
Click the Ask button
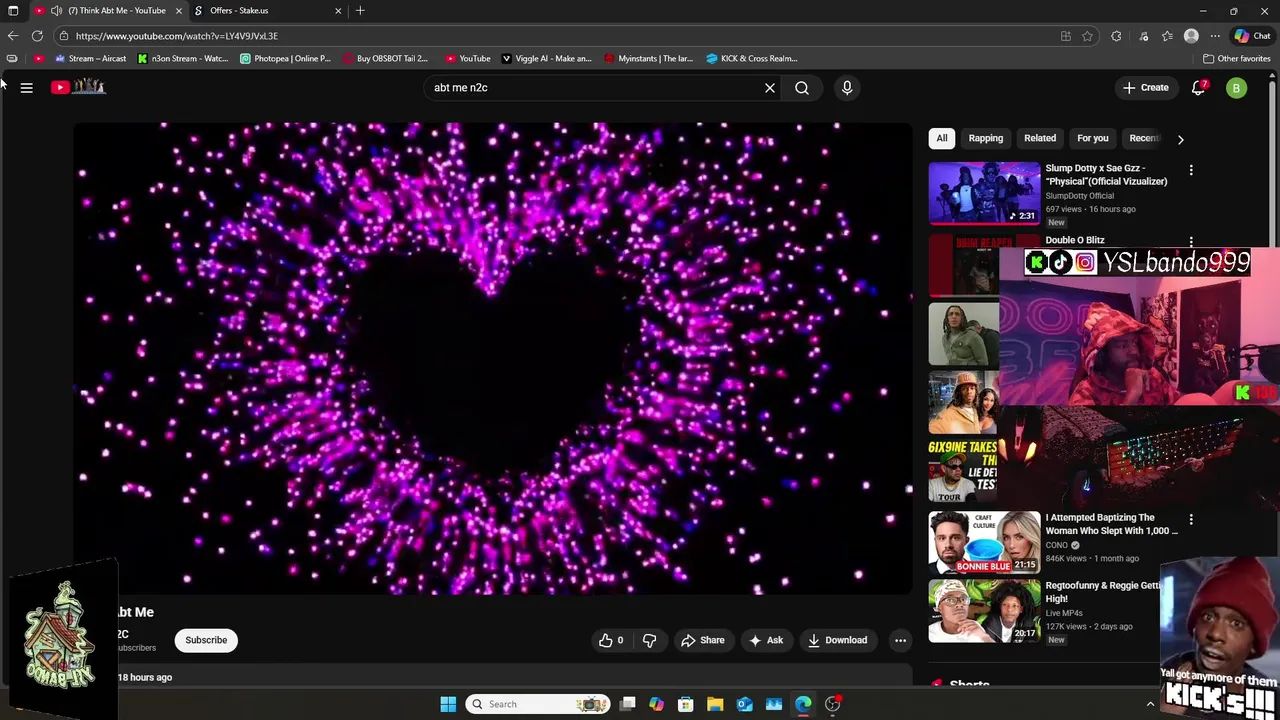[765, 640]
